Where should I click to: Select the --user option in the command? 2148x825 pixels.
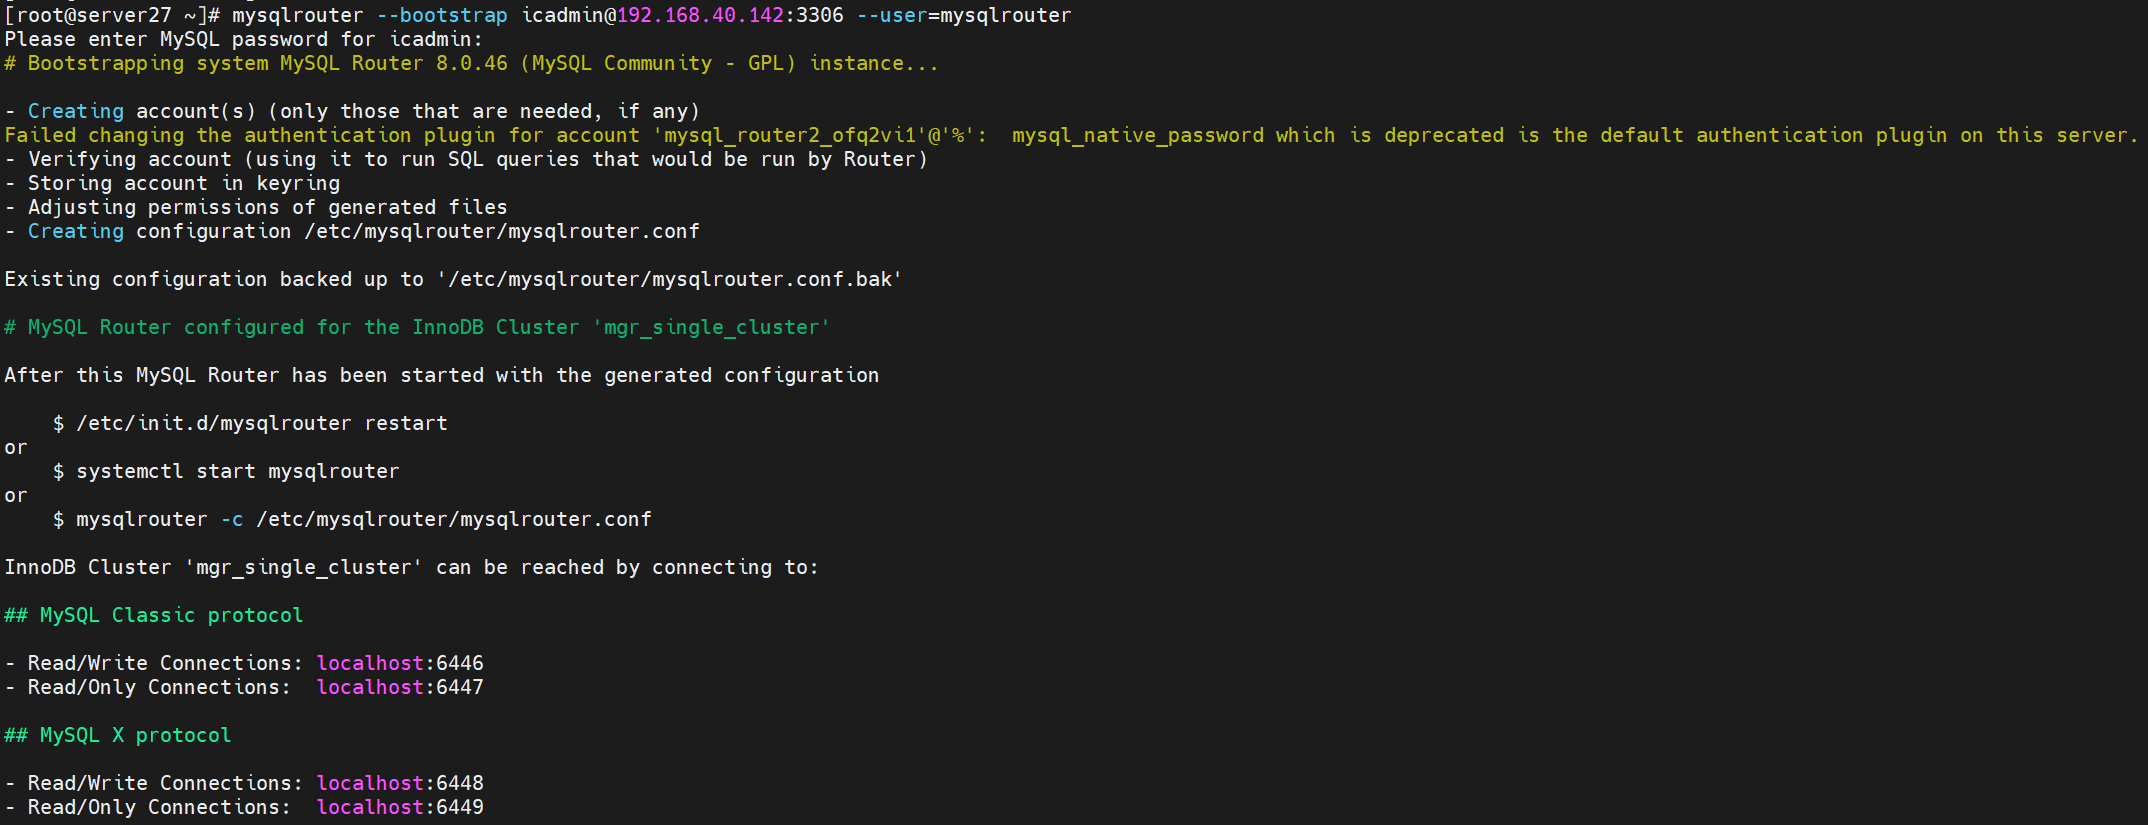(x=892, y=15)
